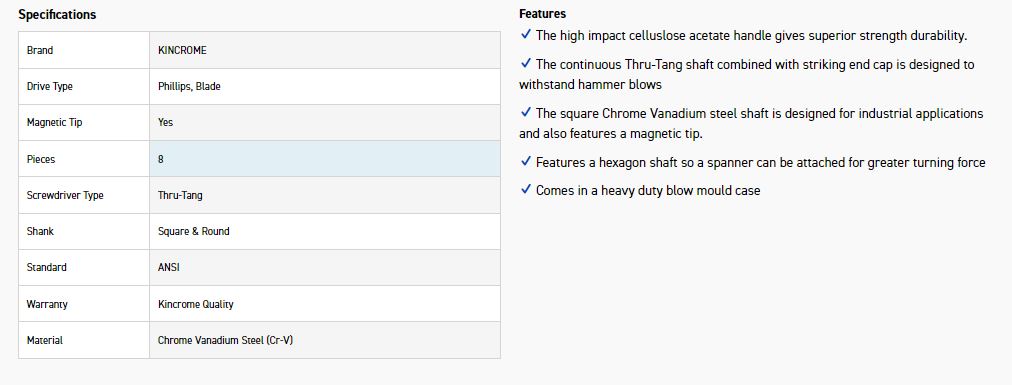
Task: Click the checkmark icon beside cellulose acetate handle feature
Action: tap(525, 35)
